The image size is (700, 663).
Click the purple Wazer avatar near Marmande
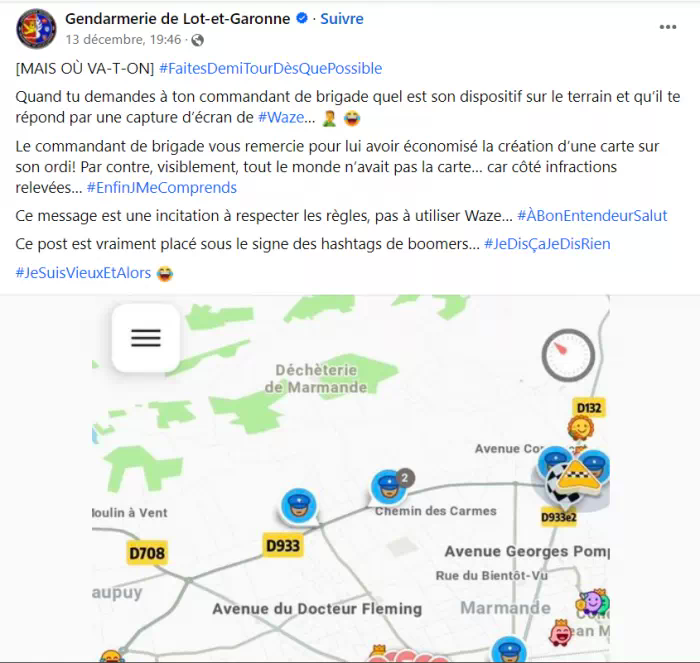coord(593,603)
